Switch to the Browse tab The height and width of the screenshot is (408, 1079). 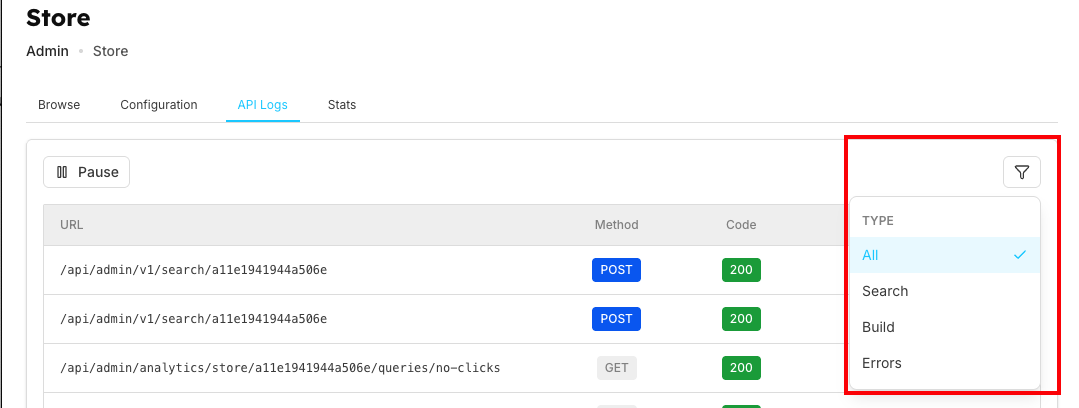pyautogui.click(x=59, y=105)
